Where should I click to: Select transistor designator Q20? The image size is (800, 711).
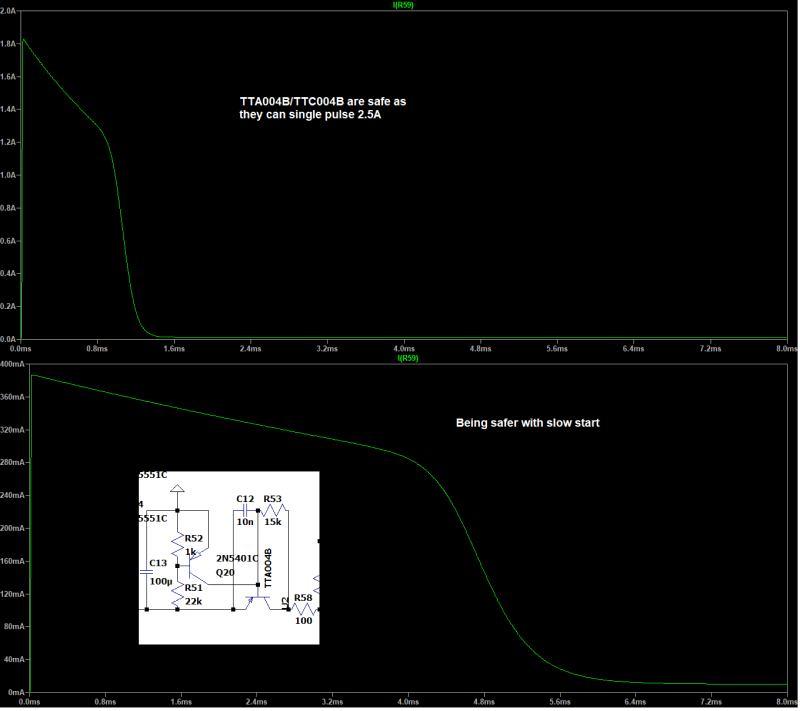coord(225,573)
